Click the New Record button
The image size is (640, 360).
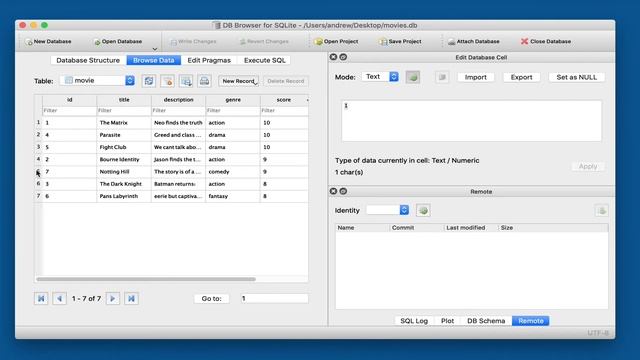[x=239, y=81]
